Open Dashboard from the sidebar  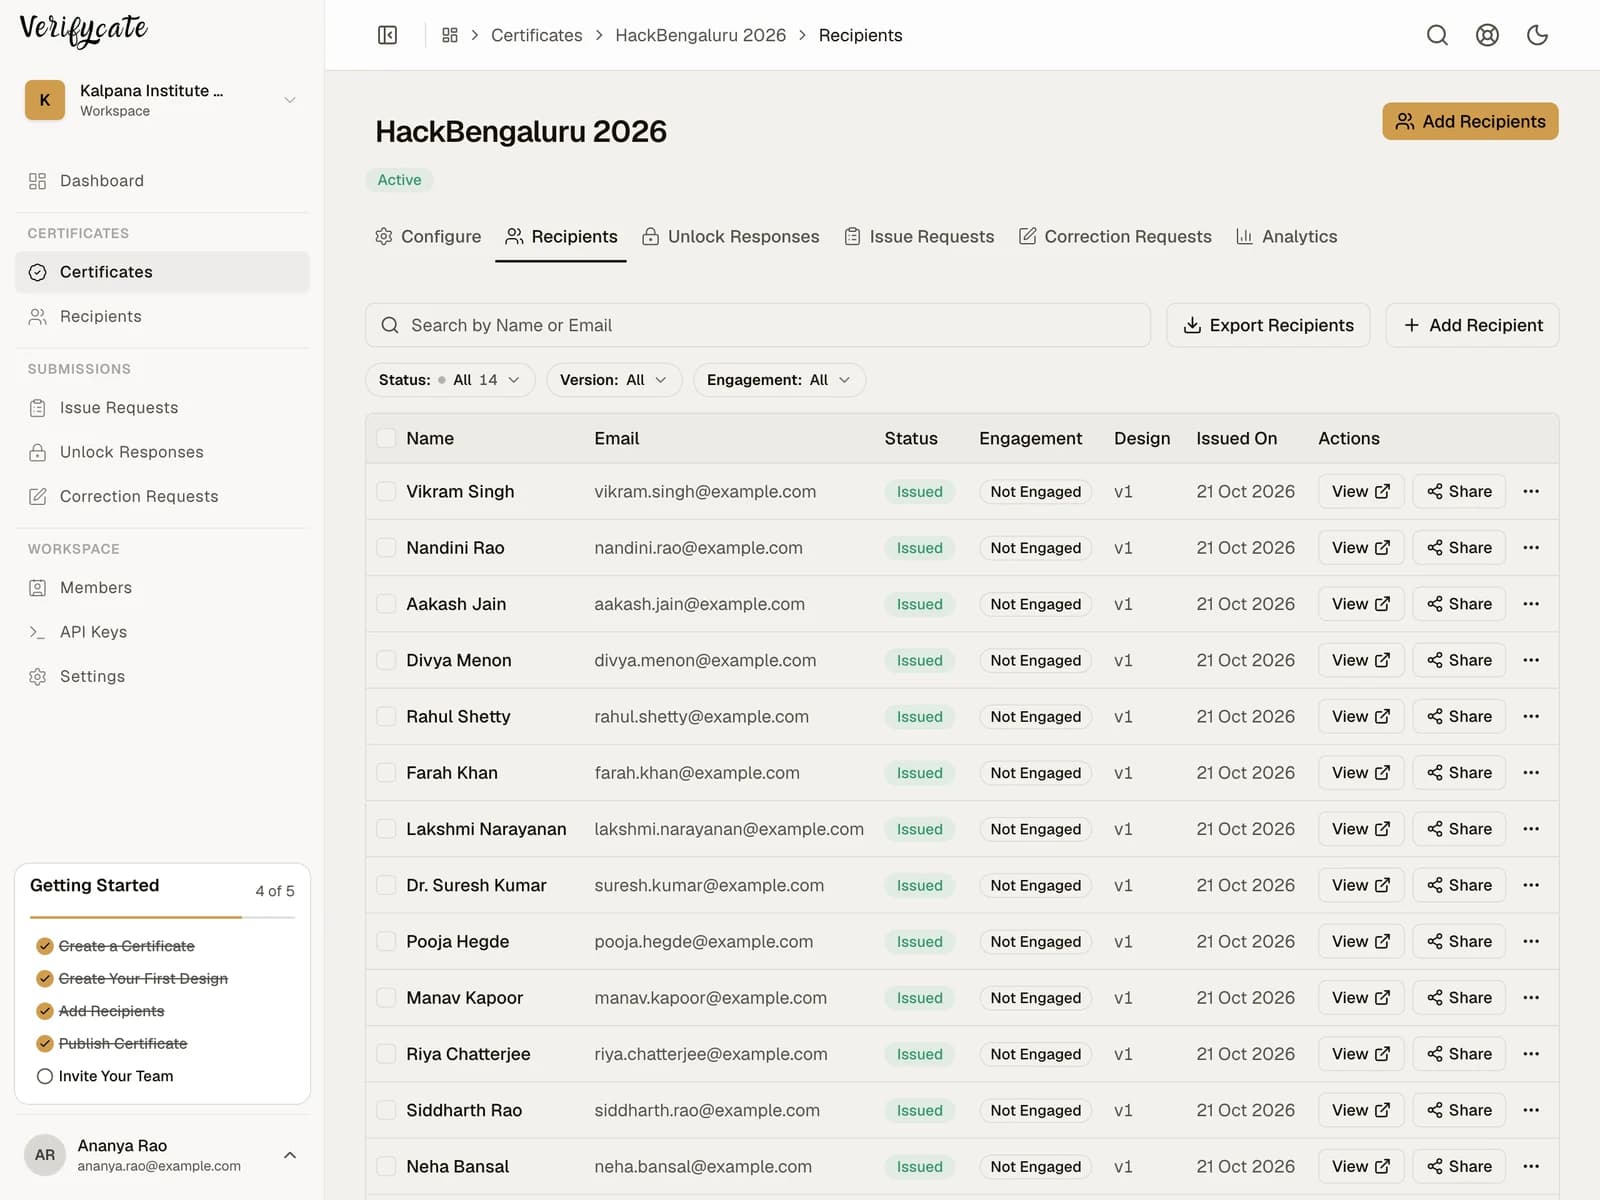[162, 181]
